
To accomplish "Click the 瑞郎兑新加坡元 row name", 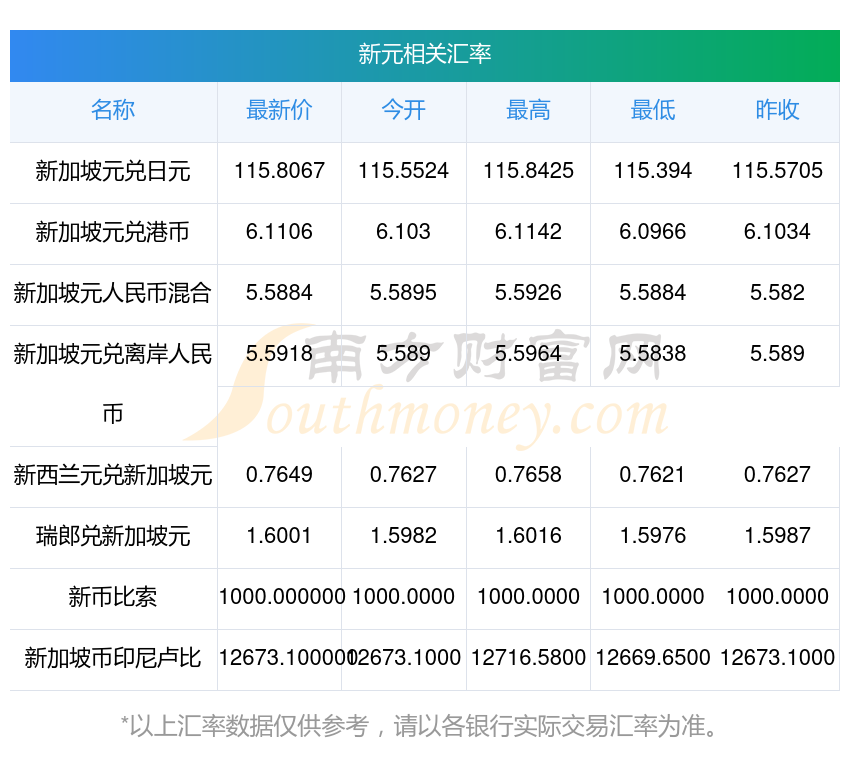I will coord(113,536).
